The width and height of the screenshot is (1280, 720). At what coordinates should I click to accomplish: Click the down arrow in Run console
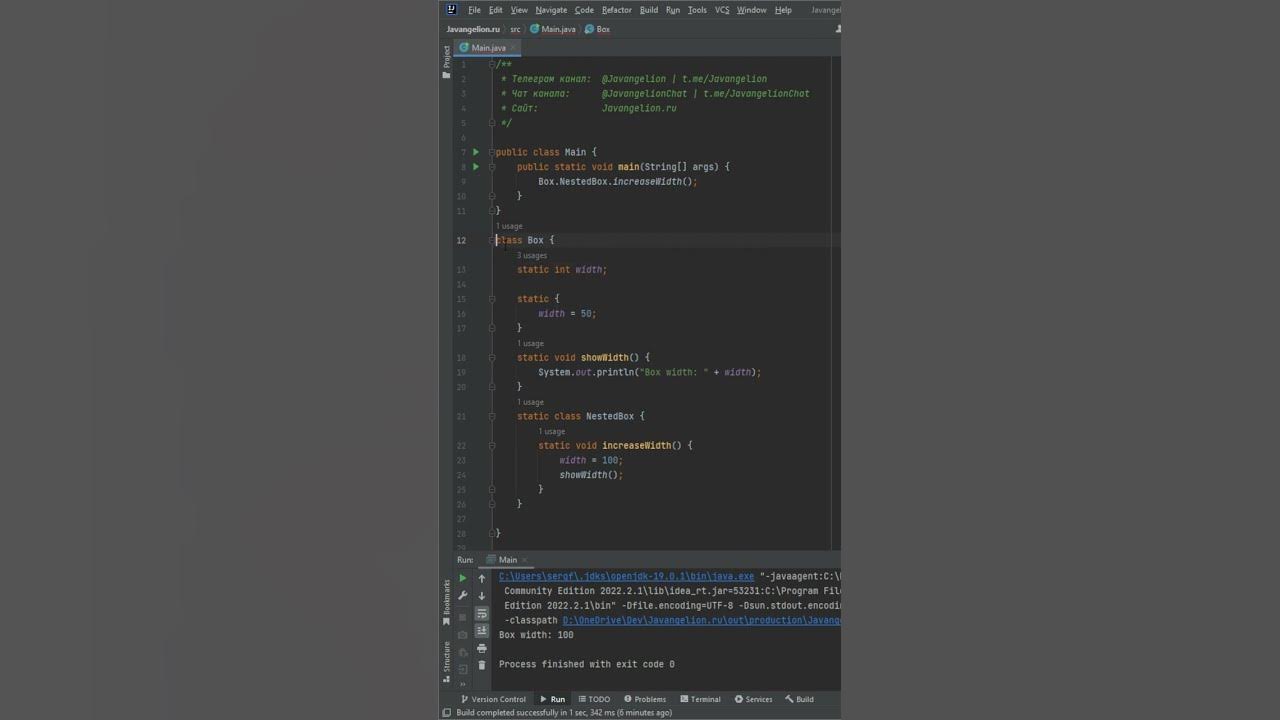[482, 596]
